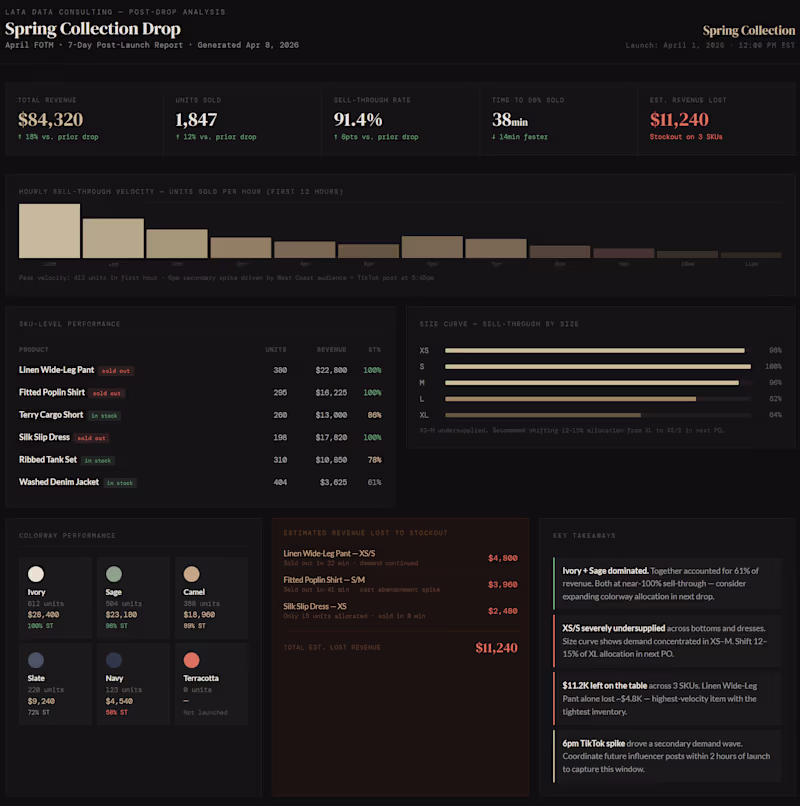Open the "Ivory + Sage dominated" takeaway

click(x=667, y=583)
